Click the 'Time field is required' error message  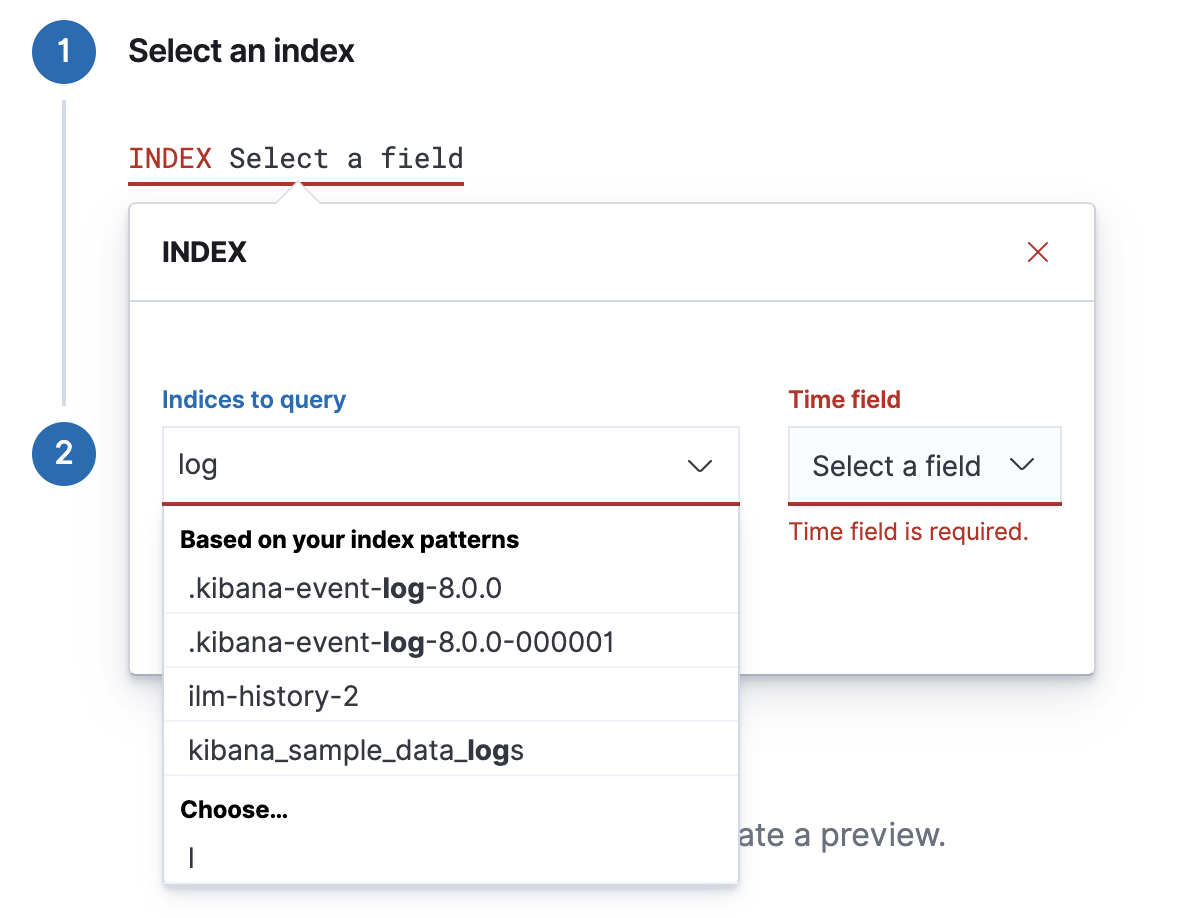909,531
